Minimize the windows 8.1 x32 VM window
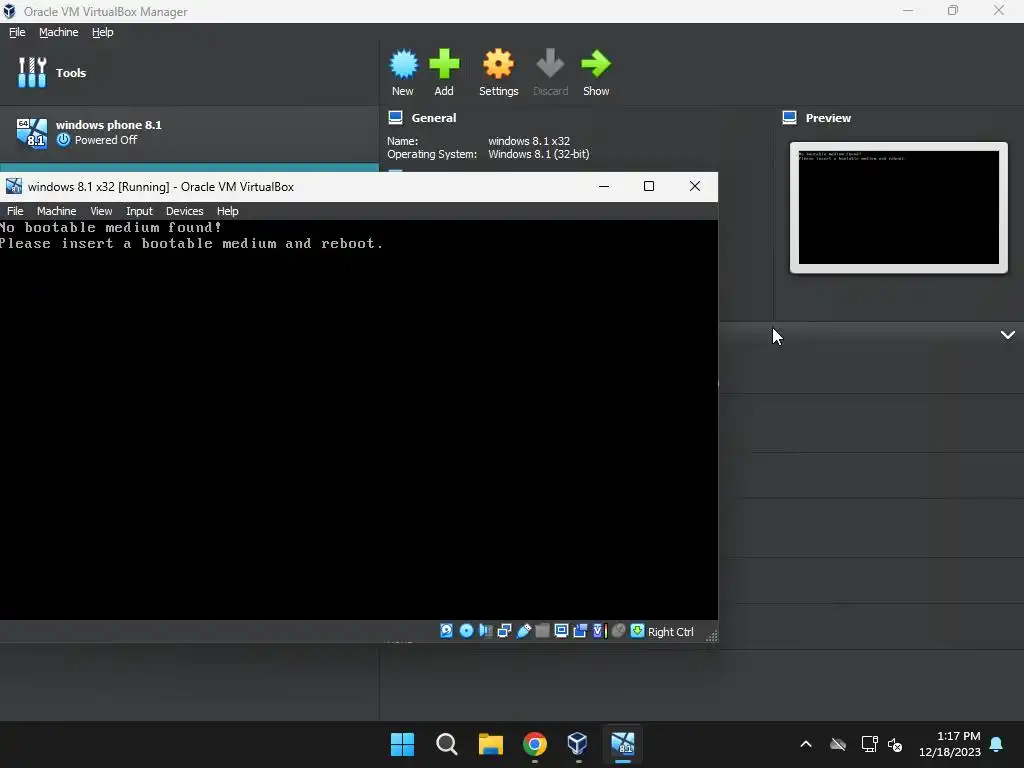This screenshot has width=1024, height=768. tap(604, 186)
